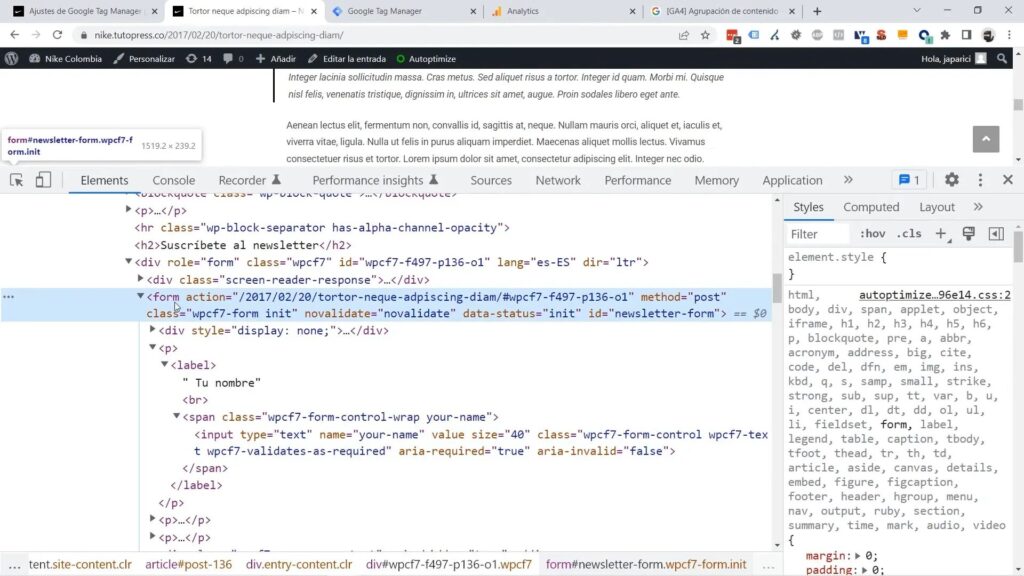The height and width of the screenshot is (576, 1024).
Task: Open a new browser tab
Action: pyautogui.click(x=817, y=11)
